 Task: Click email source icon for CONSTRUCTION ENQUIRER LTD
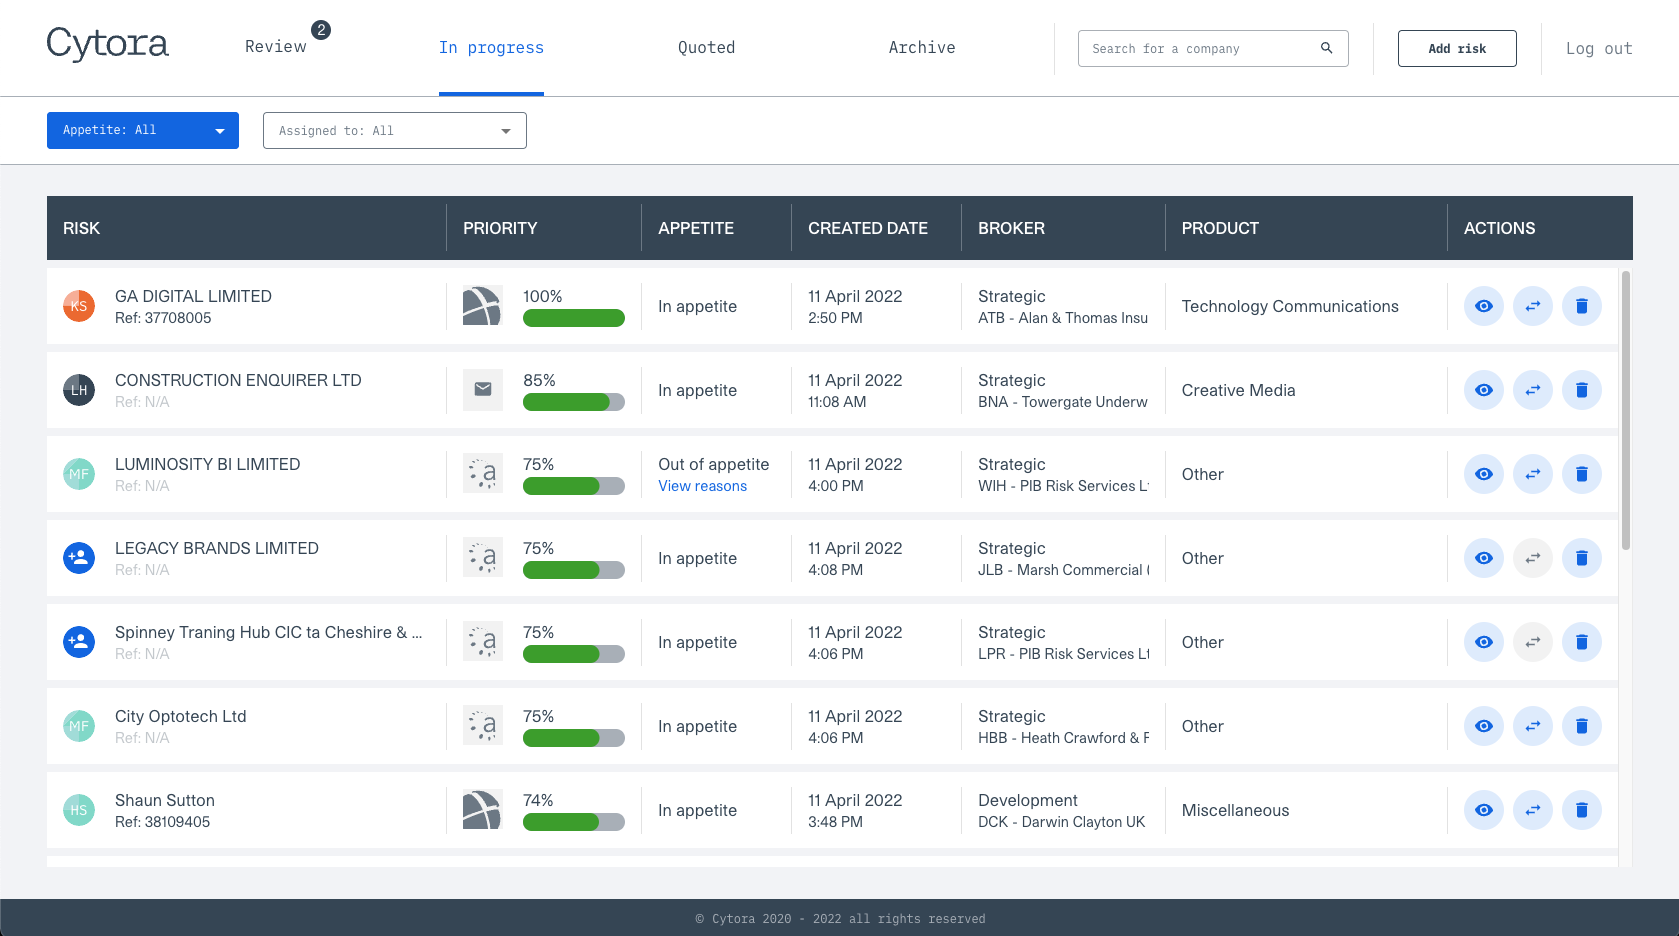(482, 390)
